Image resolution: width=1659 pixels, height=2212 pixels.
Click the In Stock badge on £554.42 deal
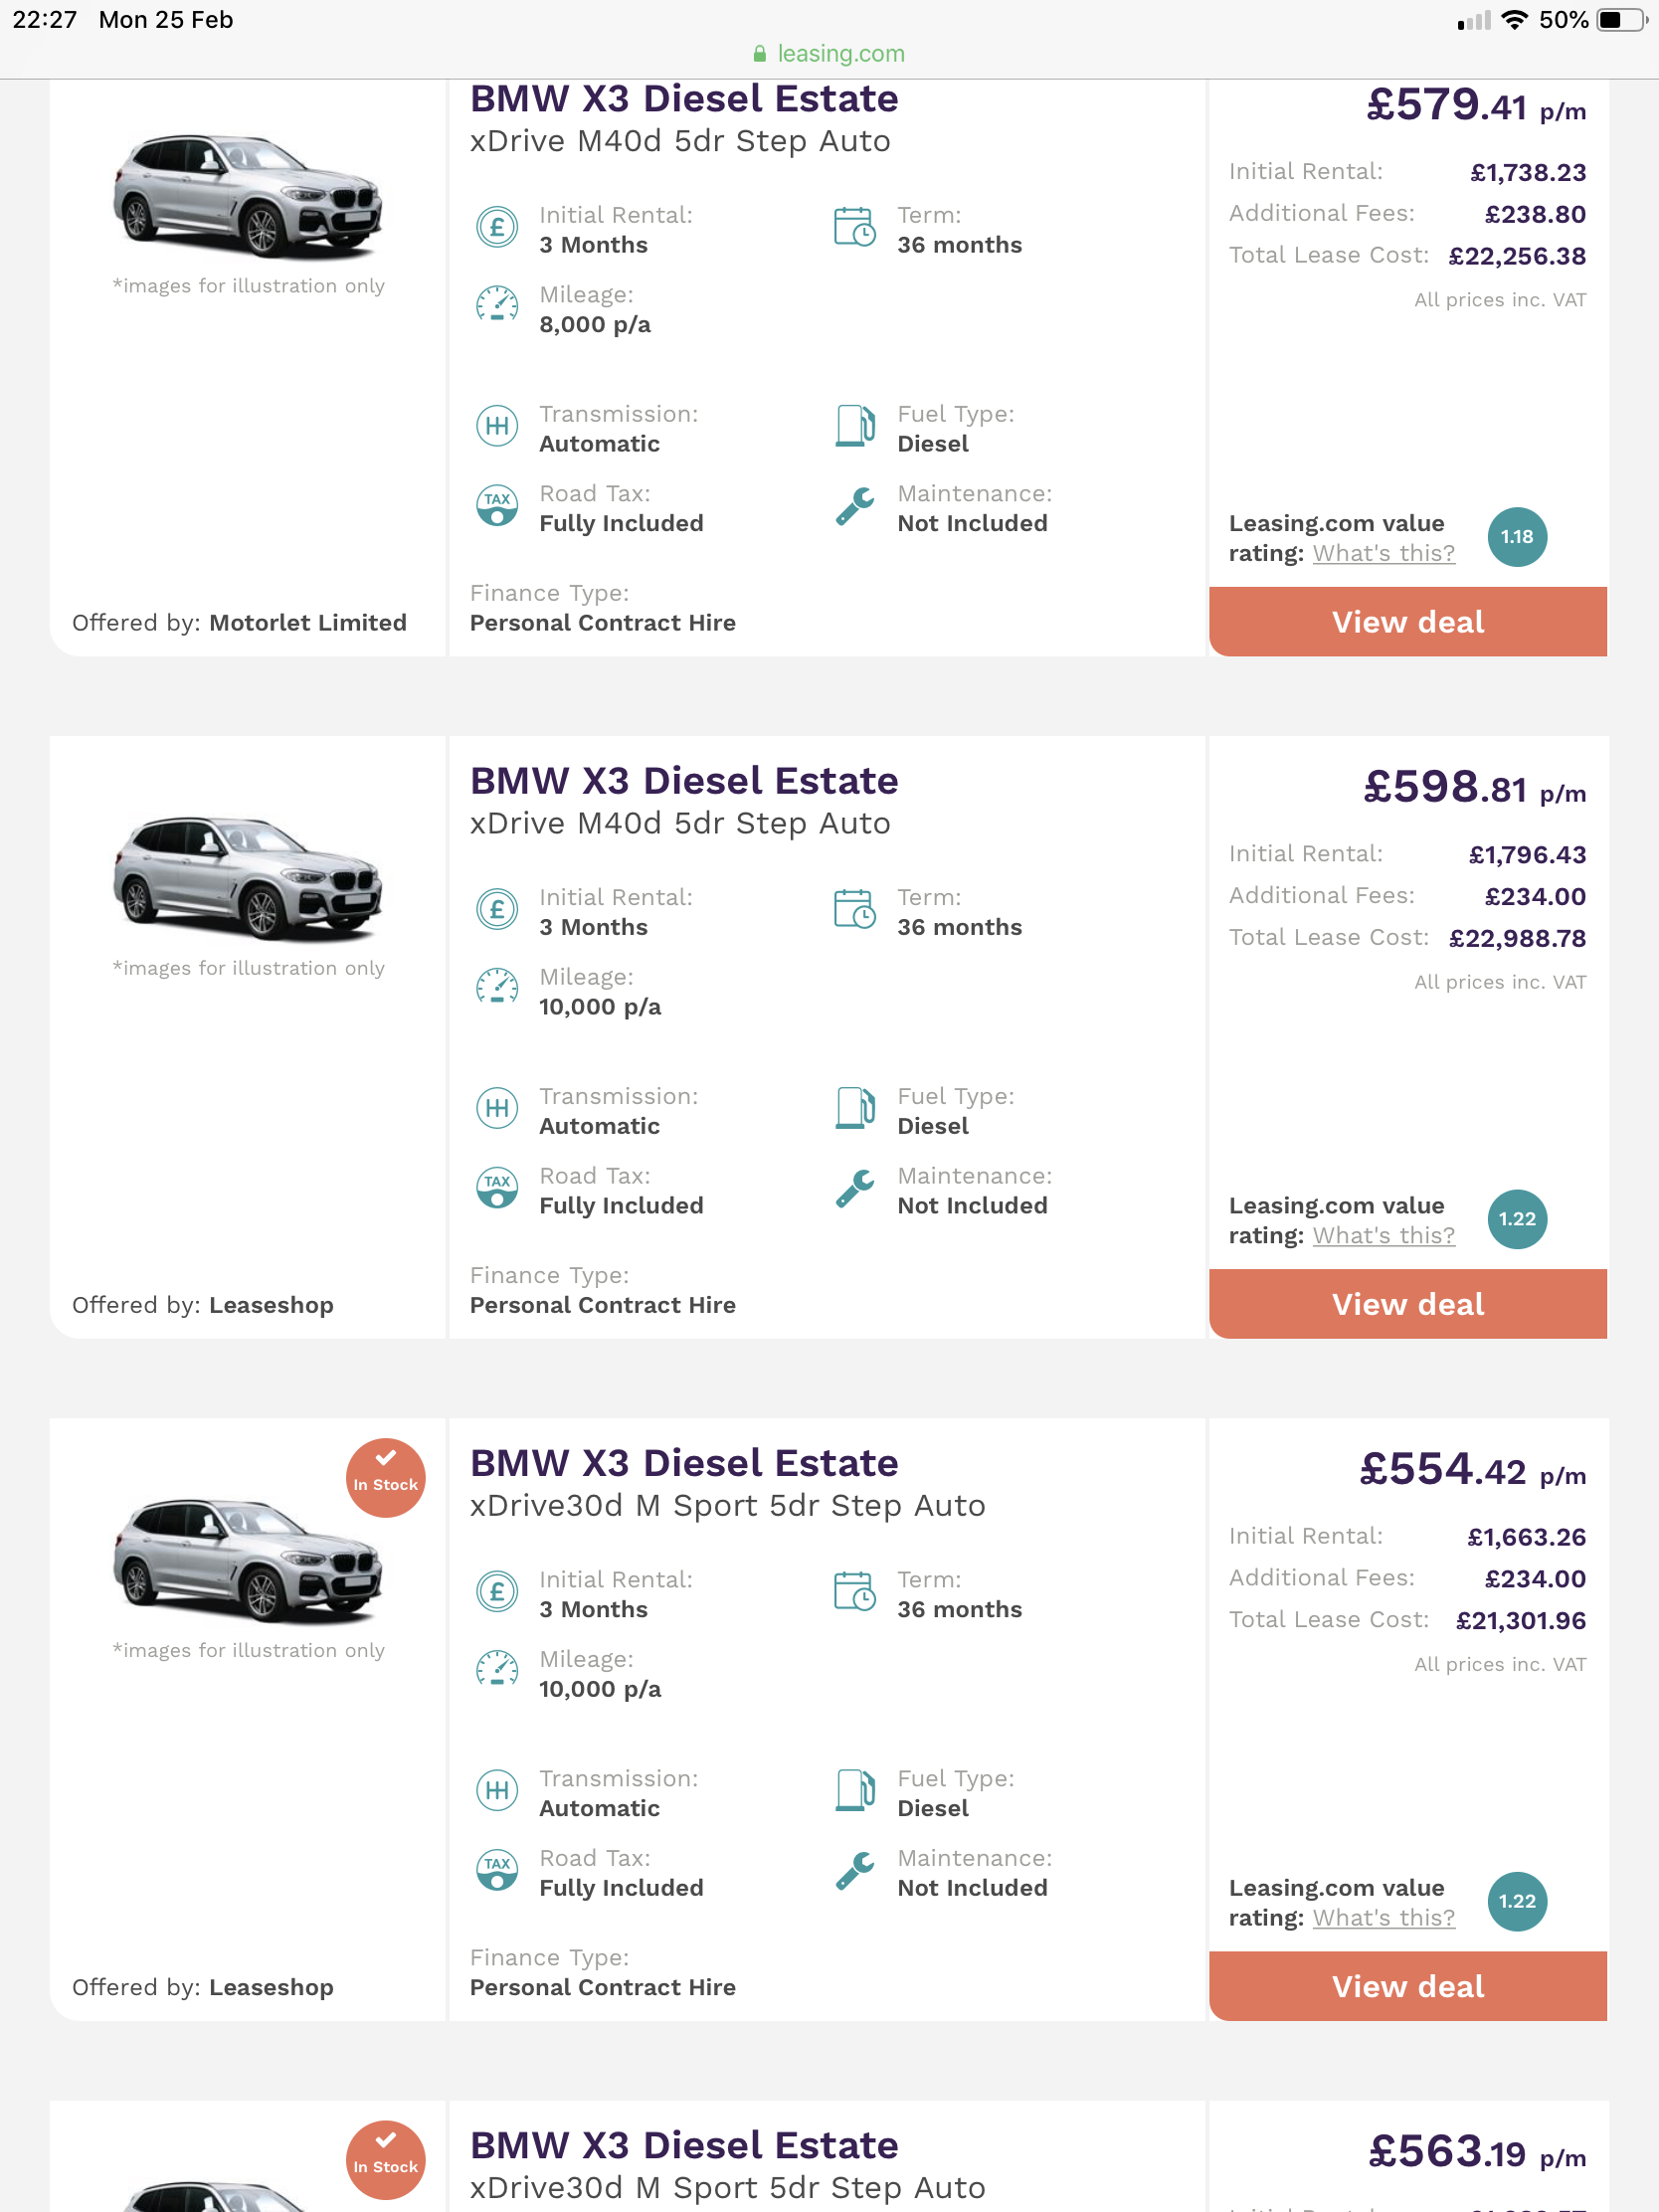pyautogui.click(x=385, y=1478)
